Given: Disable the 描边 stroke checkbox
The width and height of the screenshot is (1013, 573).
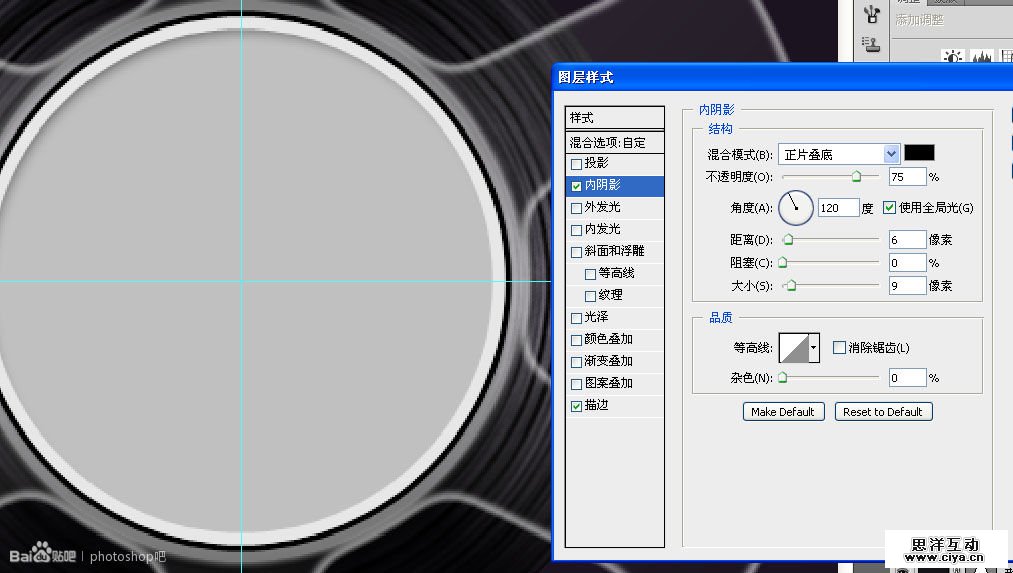Looking at the screenshot, I should tap(576, 406).
